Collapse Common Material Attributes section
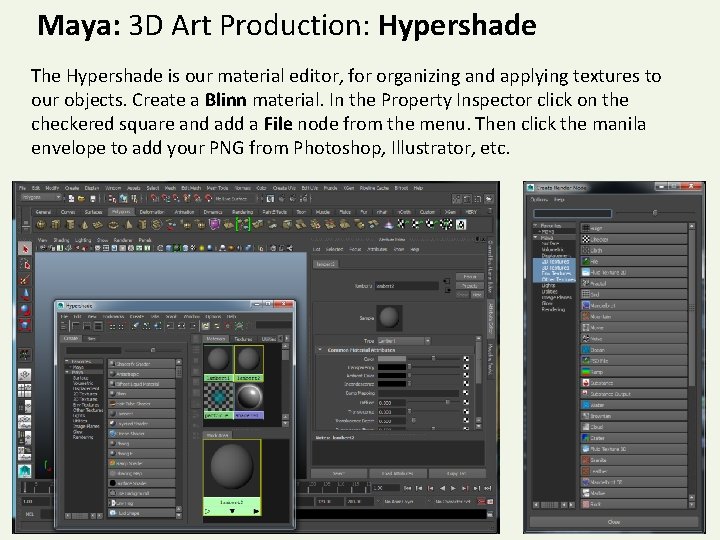 [x=320, y=350]
